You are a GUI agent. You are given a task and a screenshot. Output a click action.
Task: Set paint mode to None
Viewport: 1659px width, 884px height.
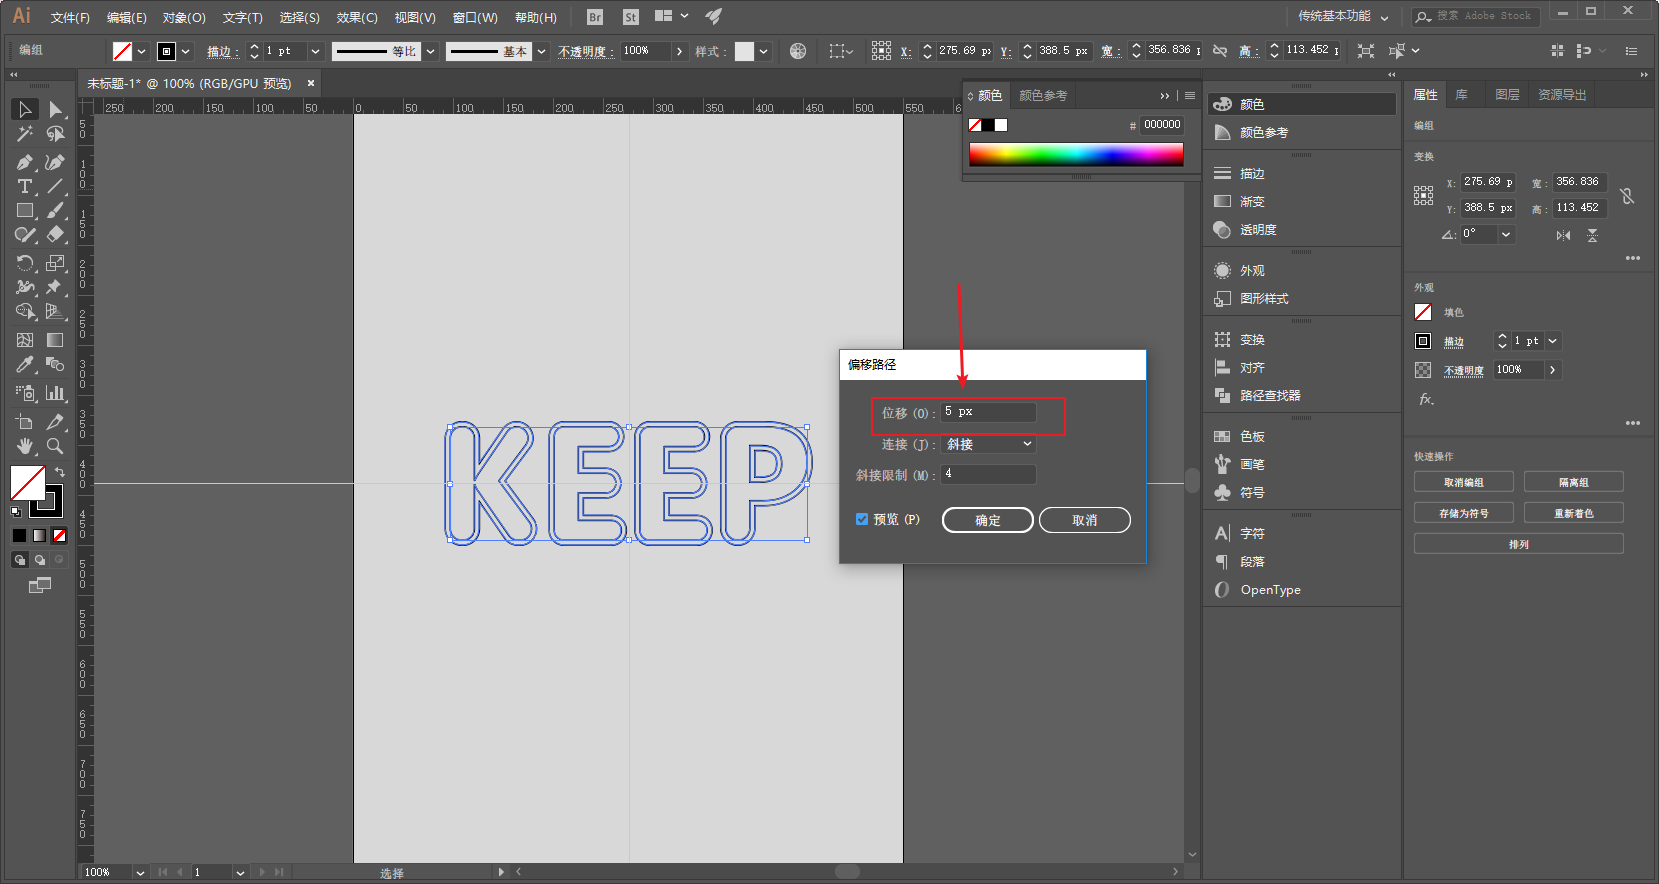click(59, 535)
